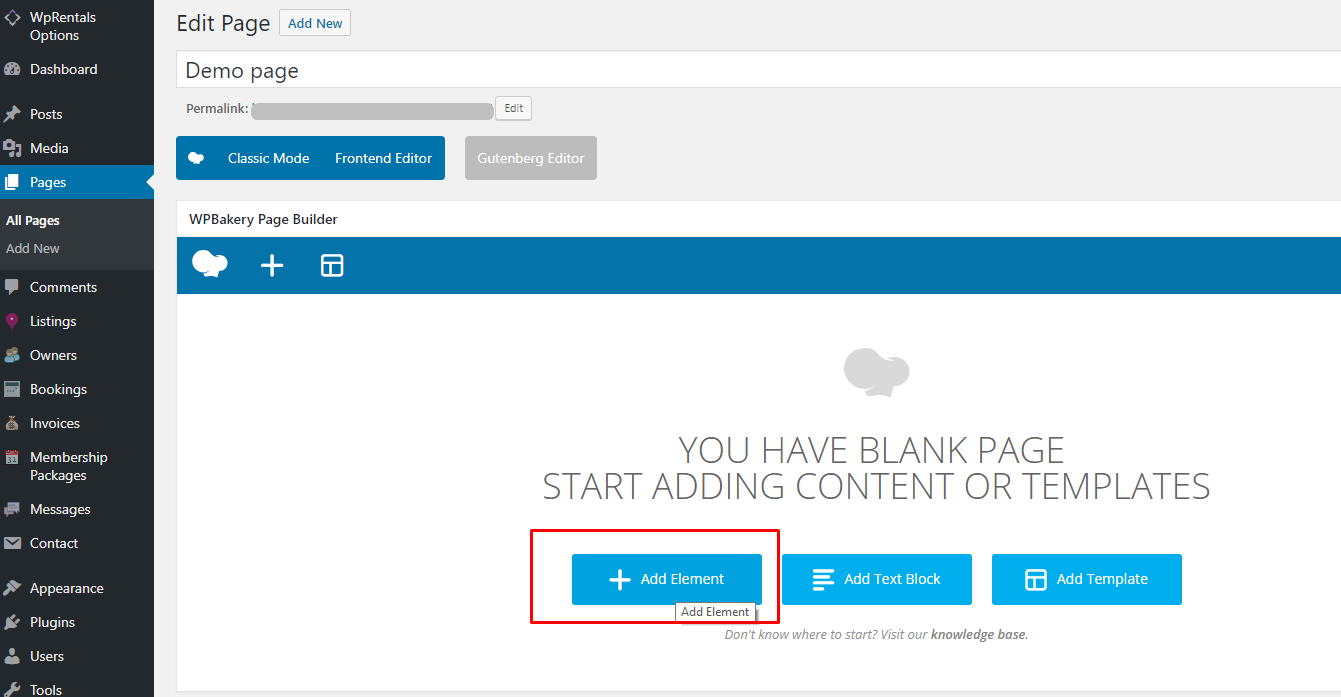
Task: Click the Add Element button
Action: pyautogui.click(x=667, y=579)
